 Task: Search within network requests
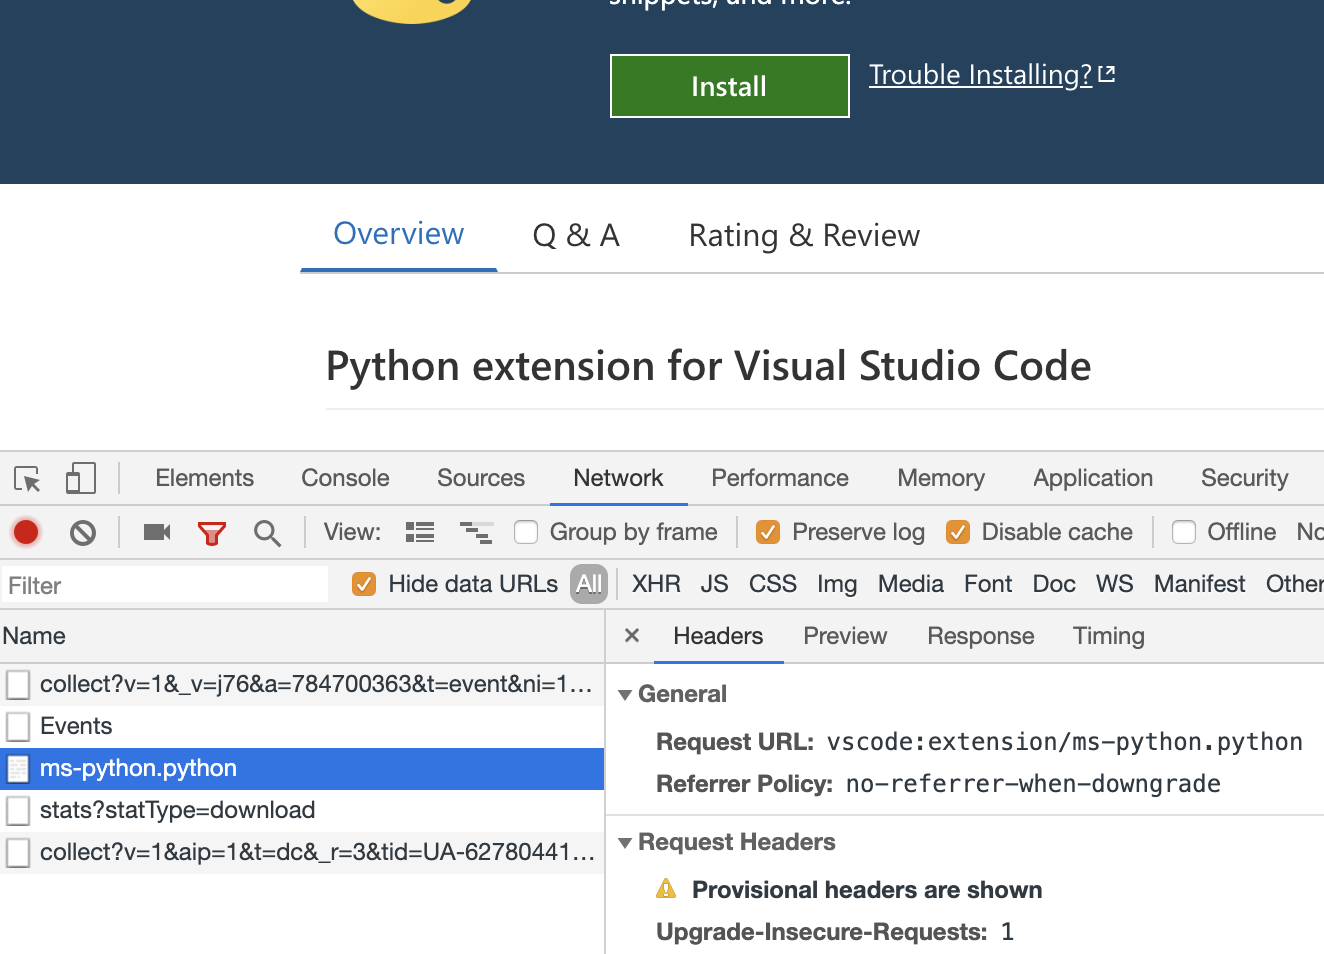pos(266,532)
